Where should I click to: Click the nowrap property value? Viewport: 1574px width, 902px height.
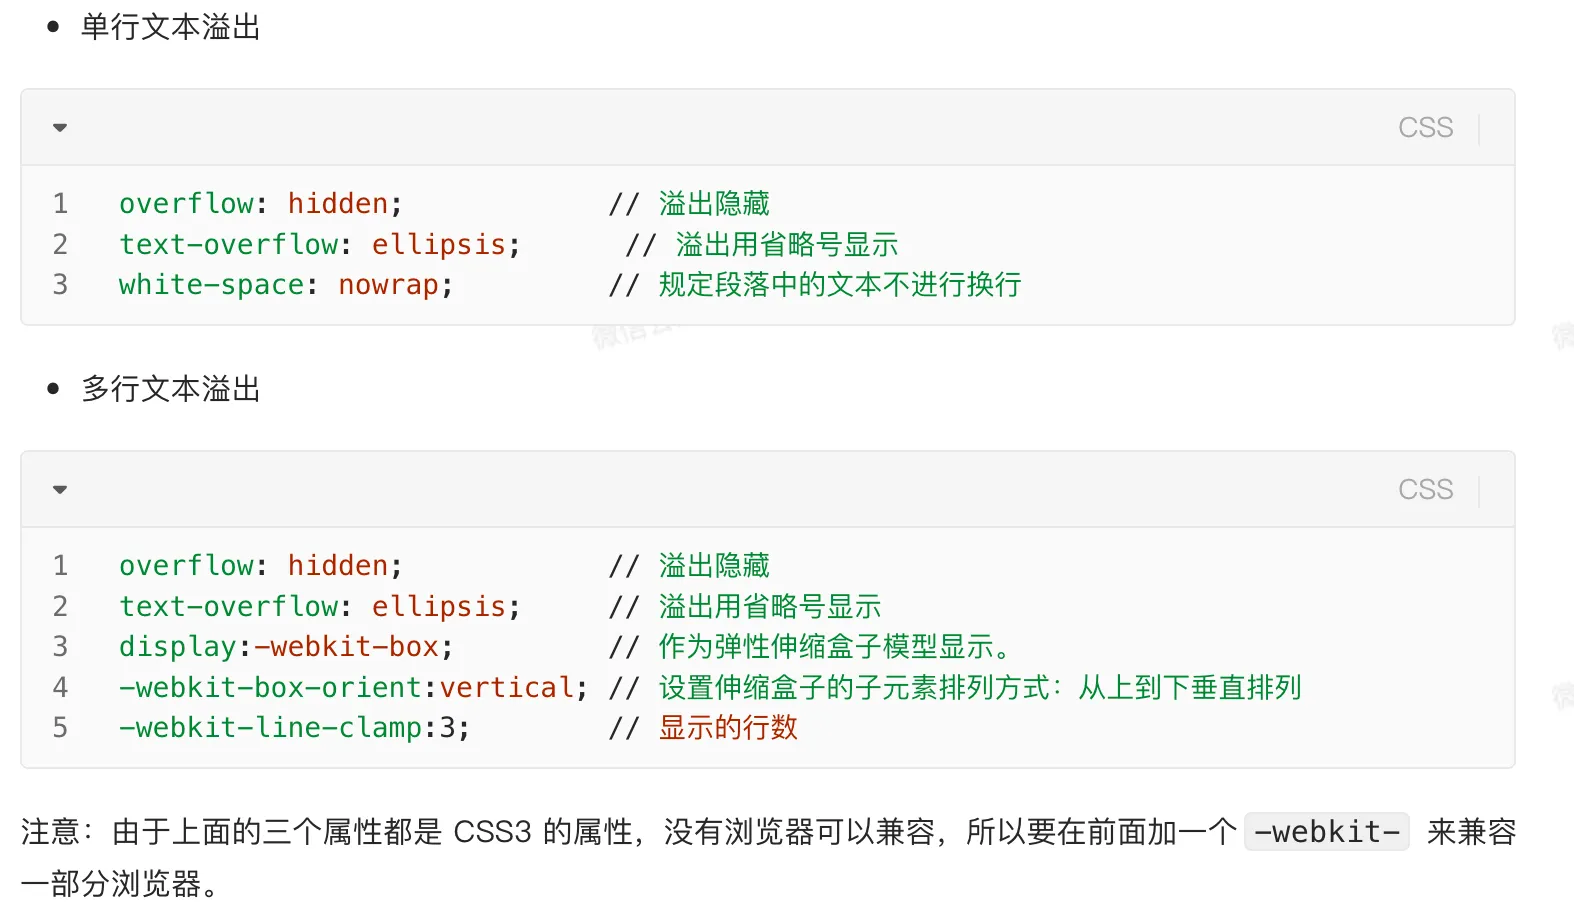pyautogui.click(x=388, y=285)
